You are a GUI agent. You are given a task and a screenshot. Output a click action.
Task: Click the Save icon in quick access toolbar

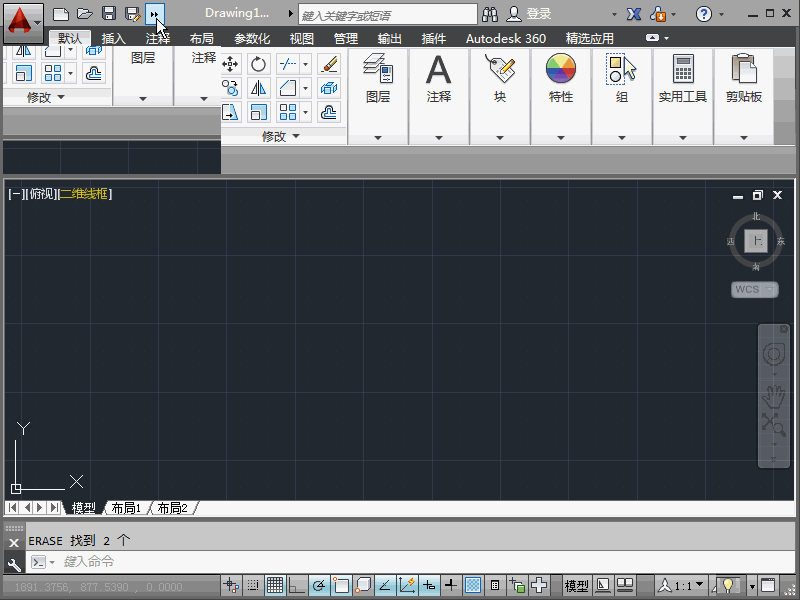point(108,14)
